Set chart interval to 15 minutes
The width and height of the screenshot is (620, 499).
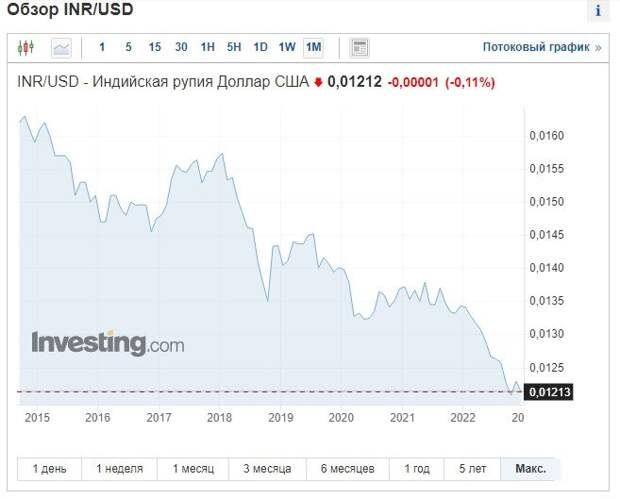click(154, 47)
